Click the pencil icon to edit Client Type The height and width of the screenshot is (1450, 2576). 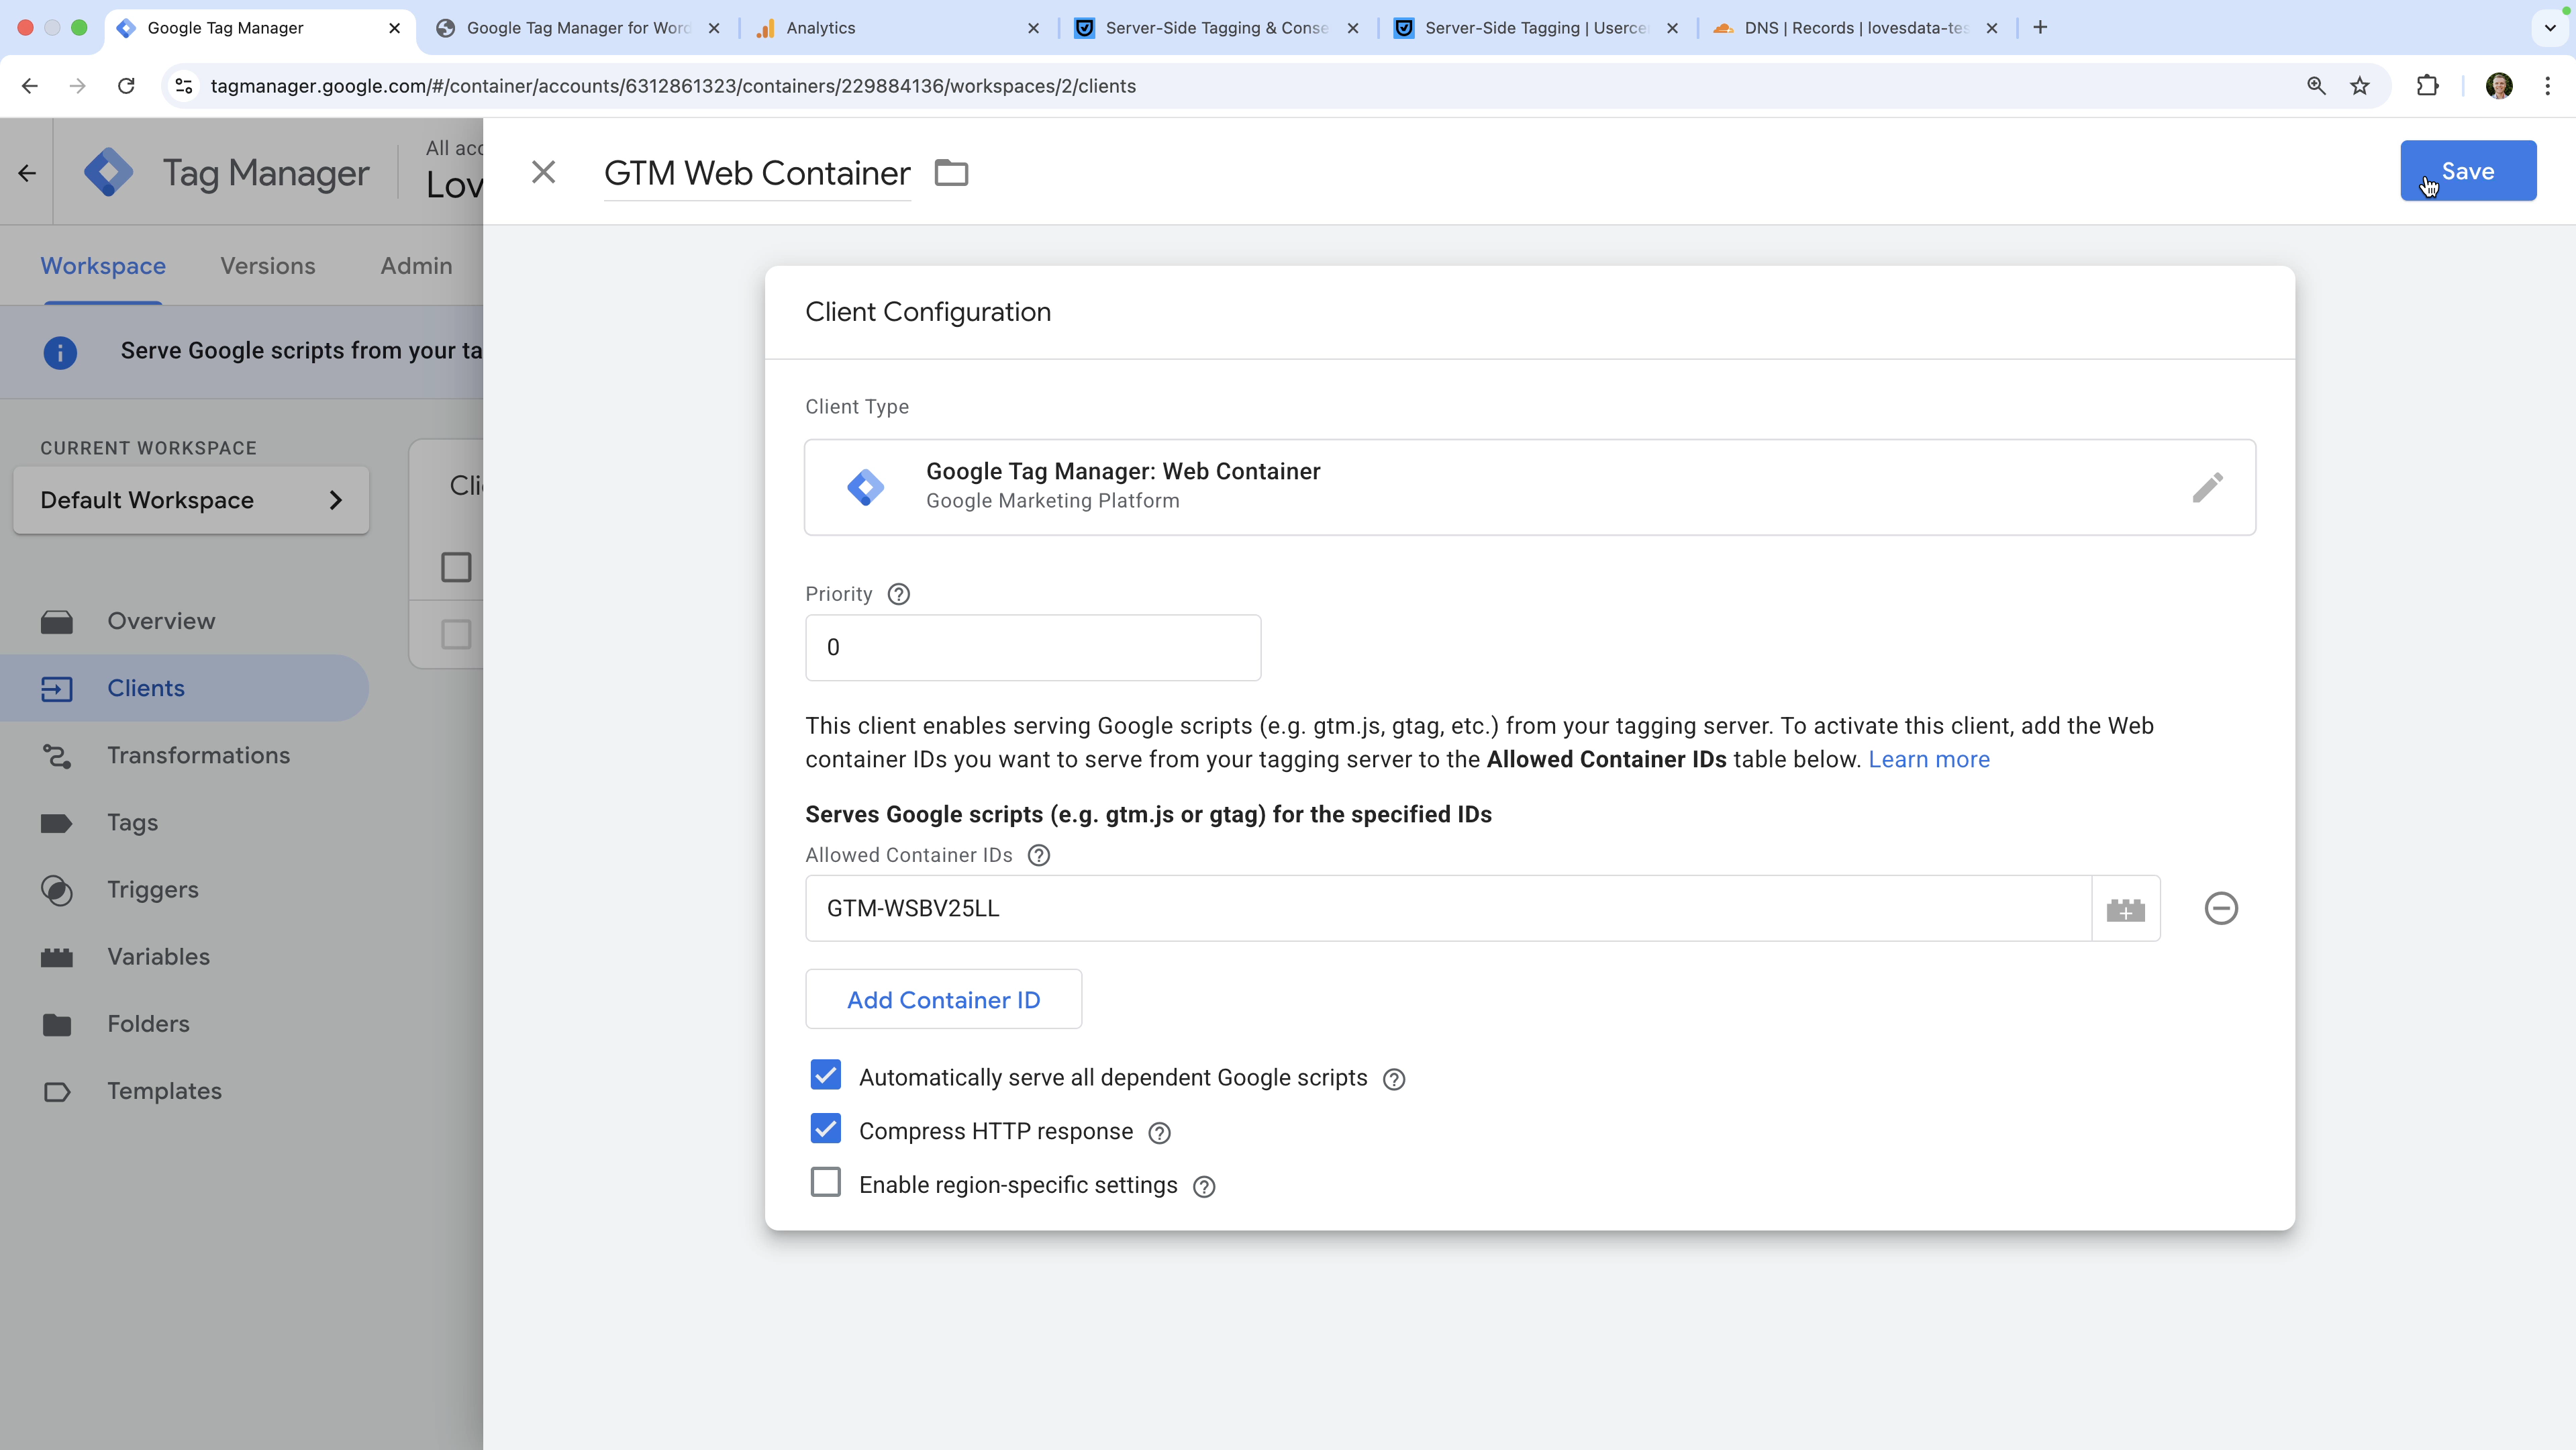[2207, 487]
